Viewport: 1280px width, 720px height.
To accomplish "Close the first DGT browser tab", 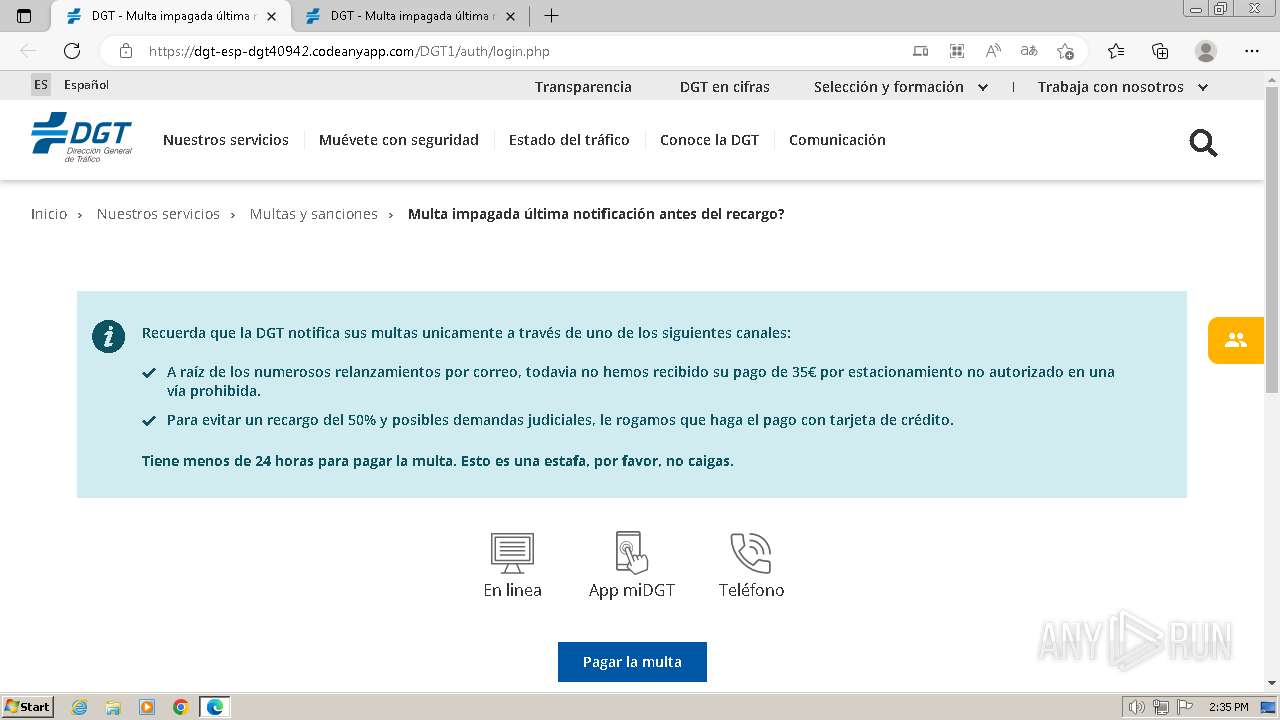I will (x=271, y=16).
